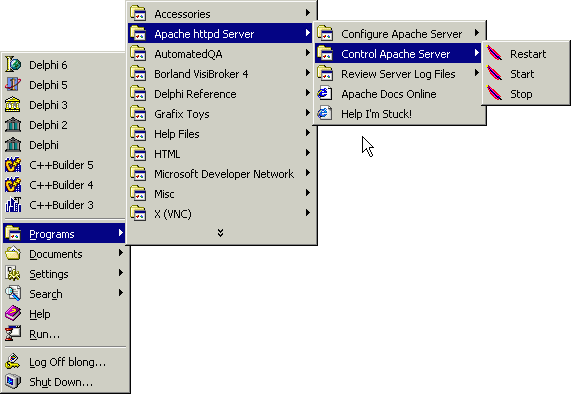The width and height of the screenshot is (571, 394).
Task: Expand the Accessories submenu arrow
Action: tap(308, 13)
